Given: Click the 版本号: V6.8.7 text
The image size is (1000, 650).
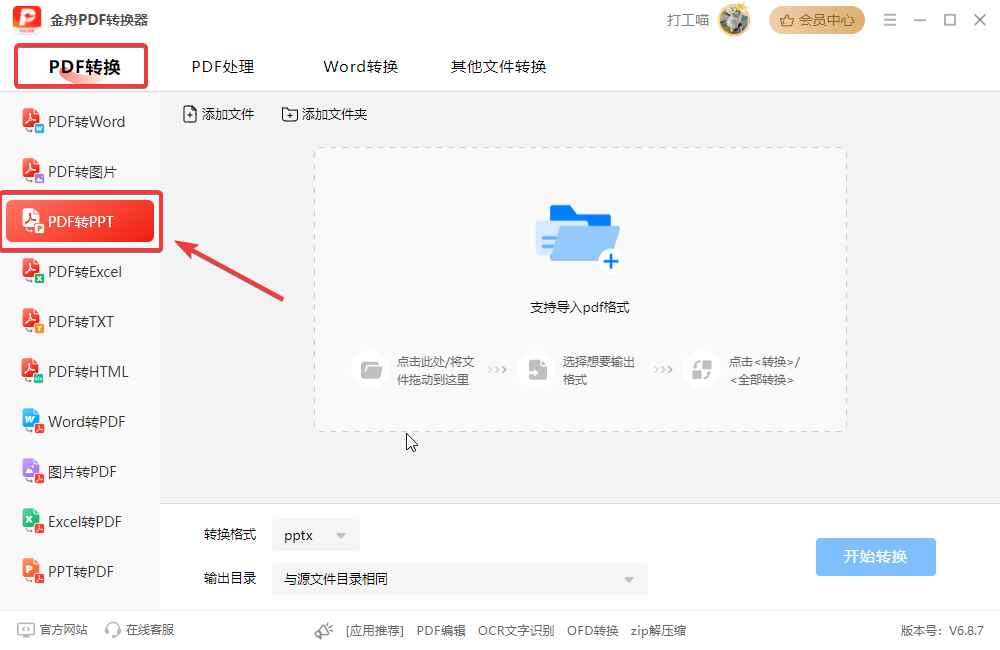Looking at the screenshot, I should pos(942,630).
